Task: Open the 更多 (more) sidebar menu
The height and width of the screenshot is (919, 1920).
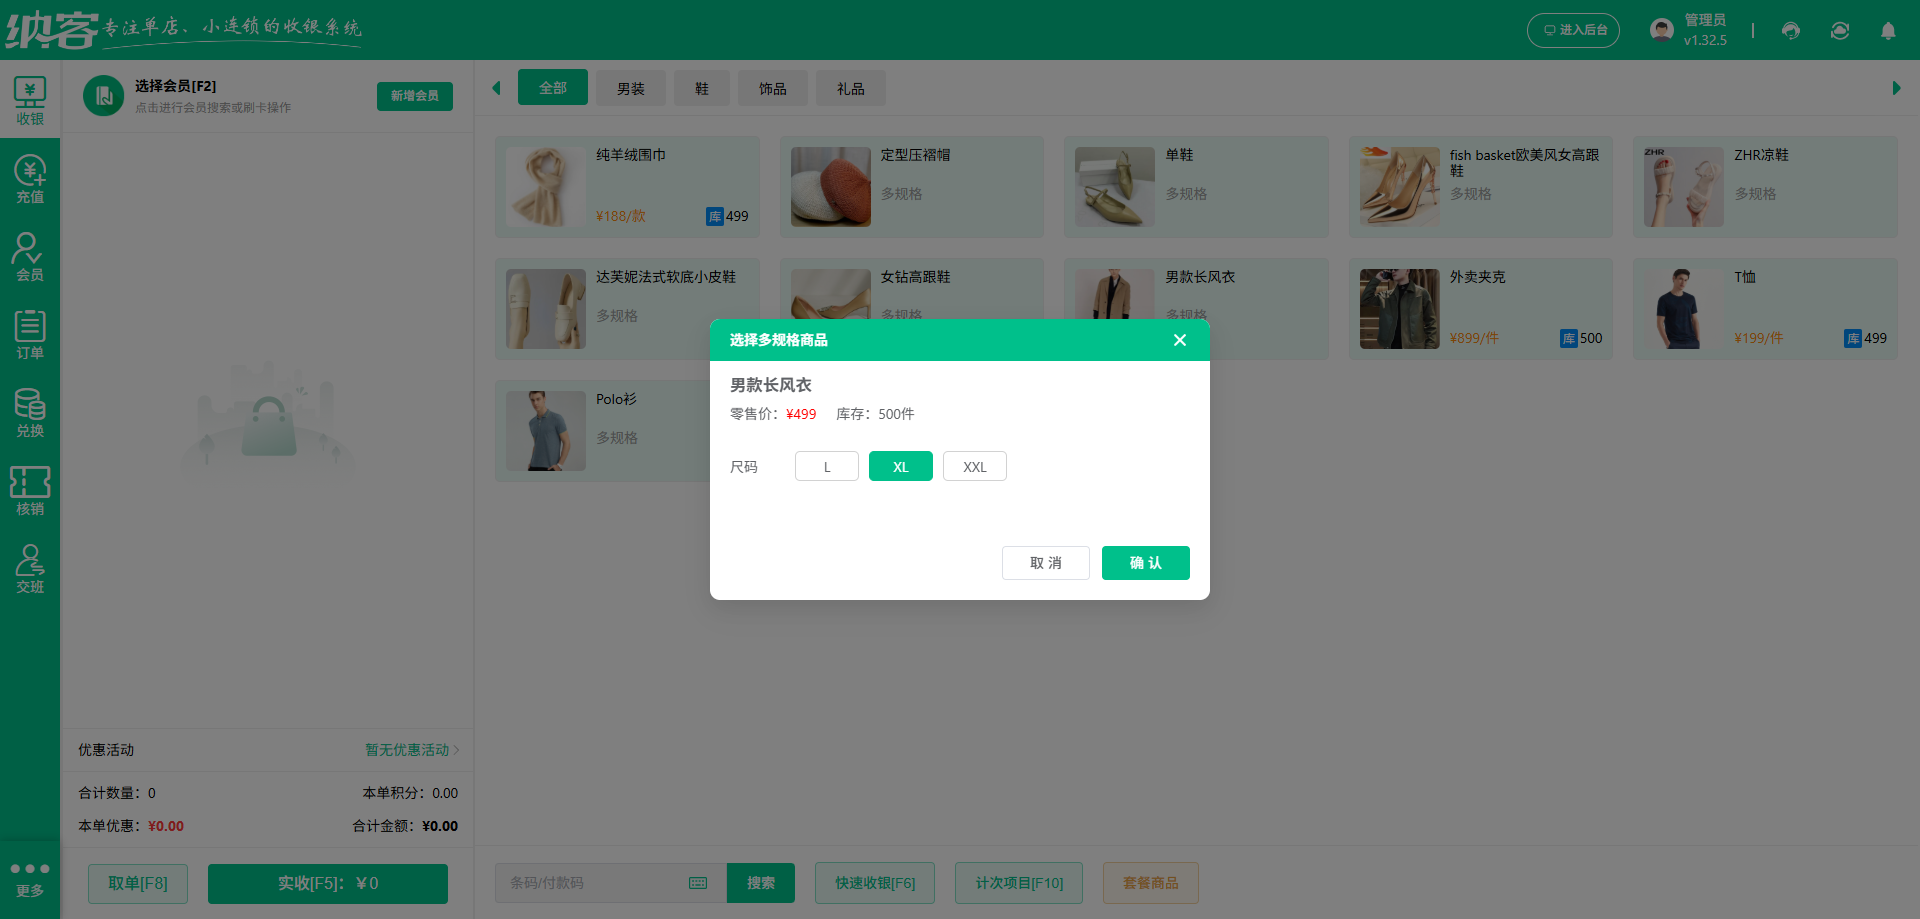Action: pyautogui.click(x=30, y=878)
